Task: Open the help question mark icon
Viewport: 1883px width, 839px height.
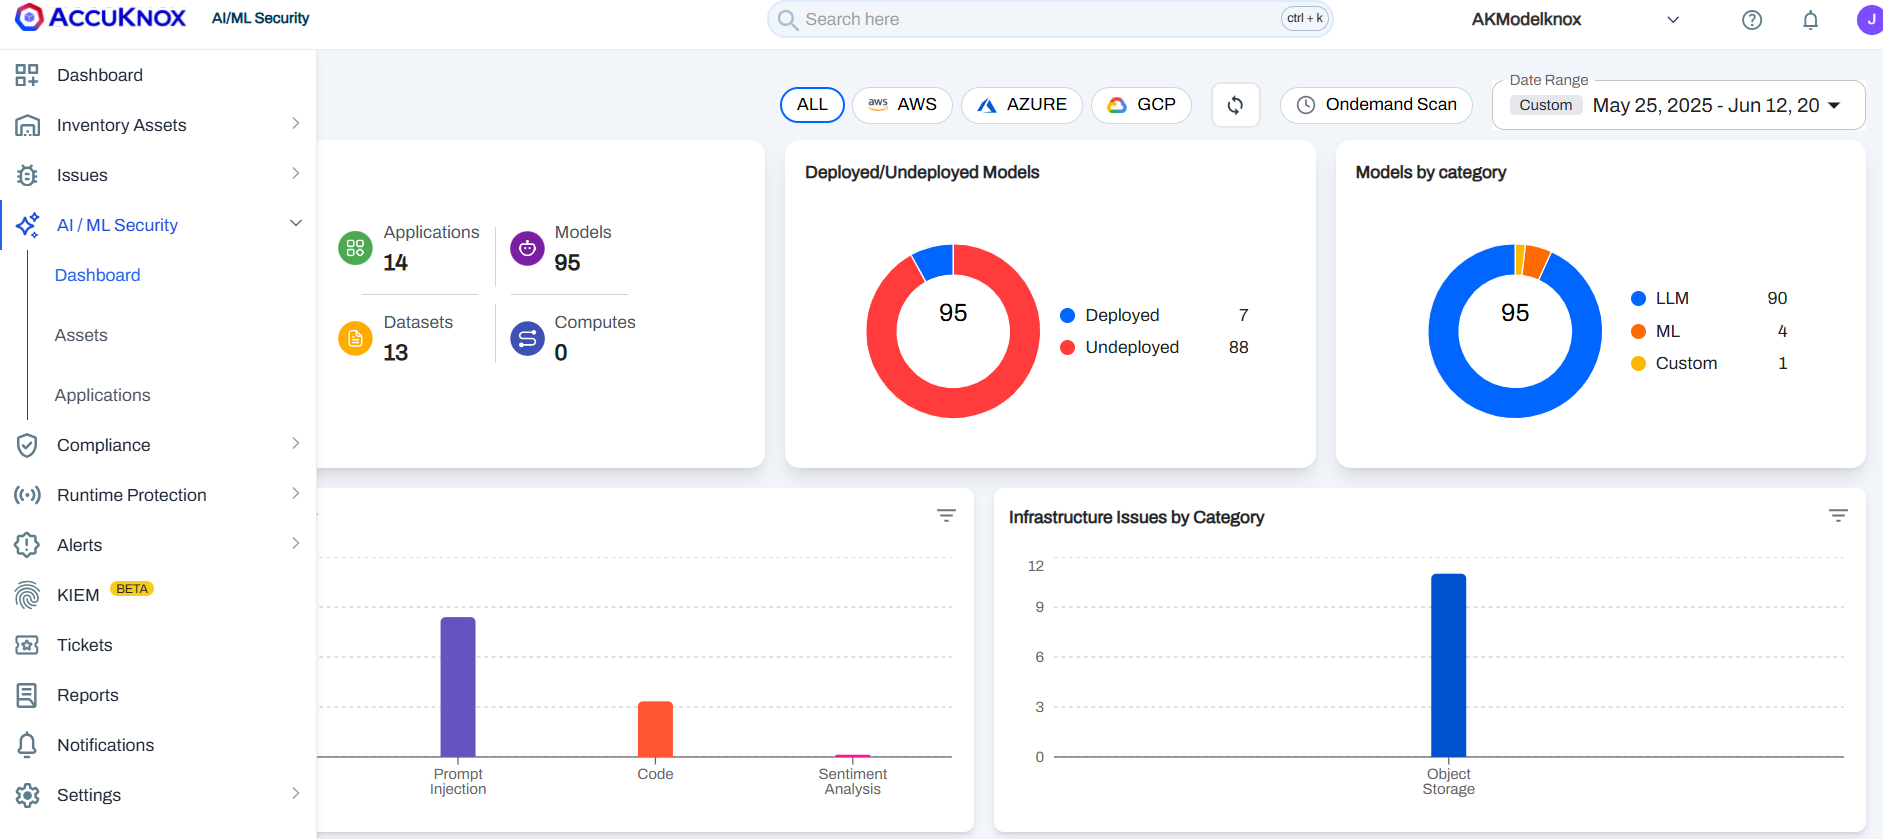Action: pyautogui.click(x=1751, y=20)
